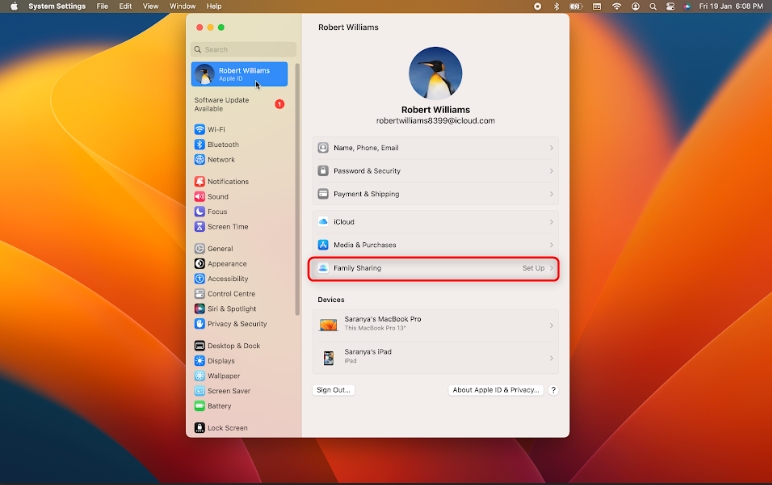772x485 pixels.
Task: Open the View menu
Action: [150, 6]
